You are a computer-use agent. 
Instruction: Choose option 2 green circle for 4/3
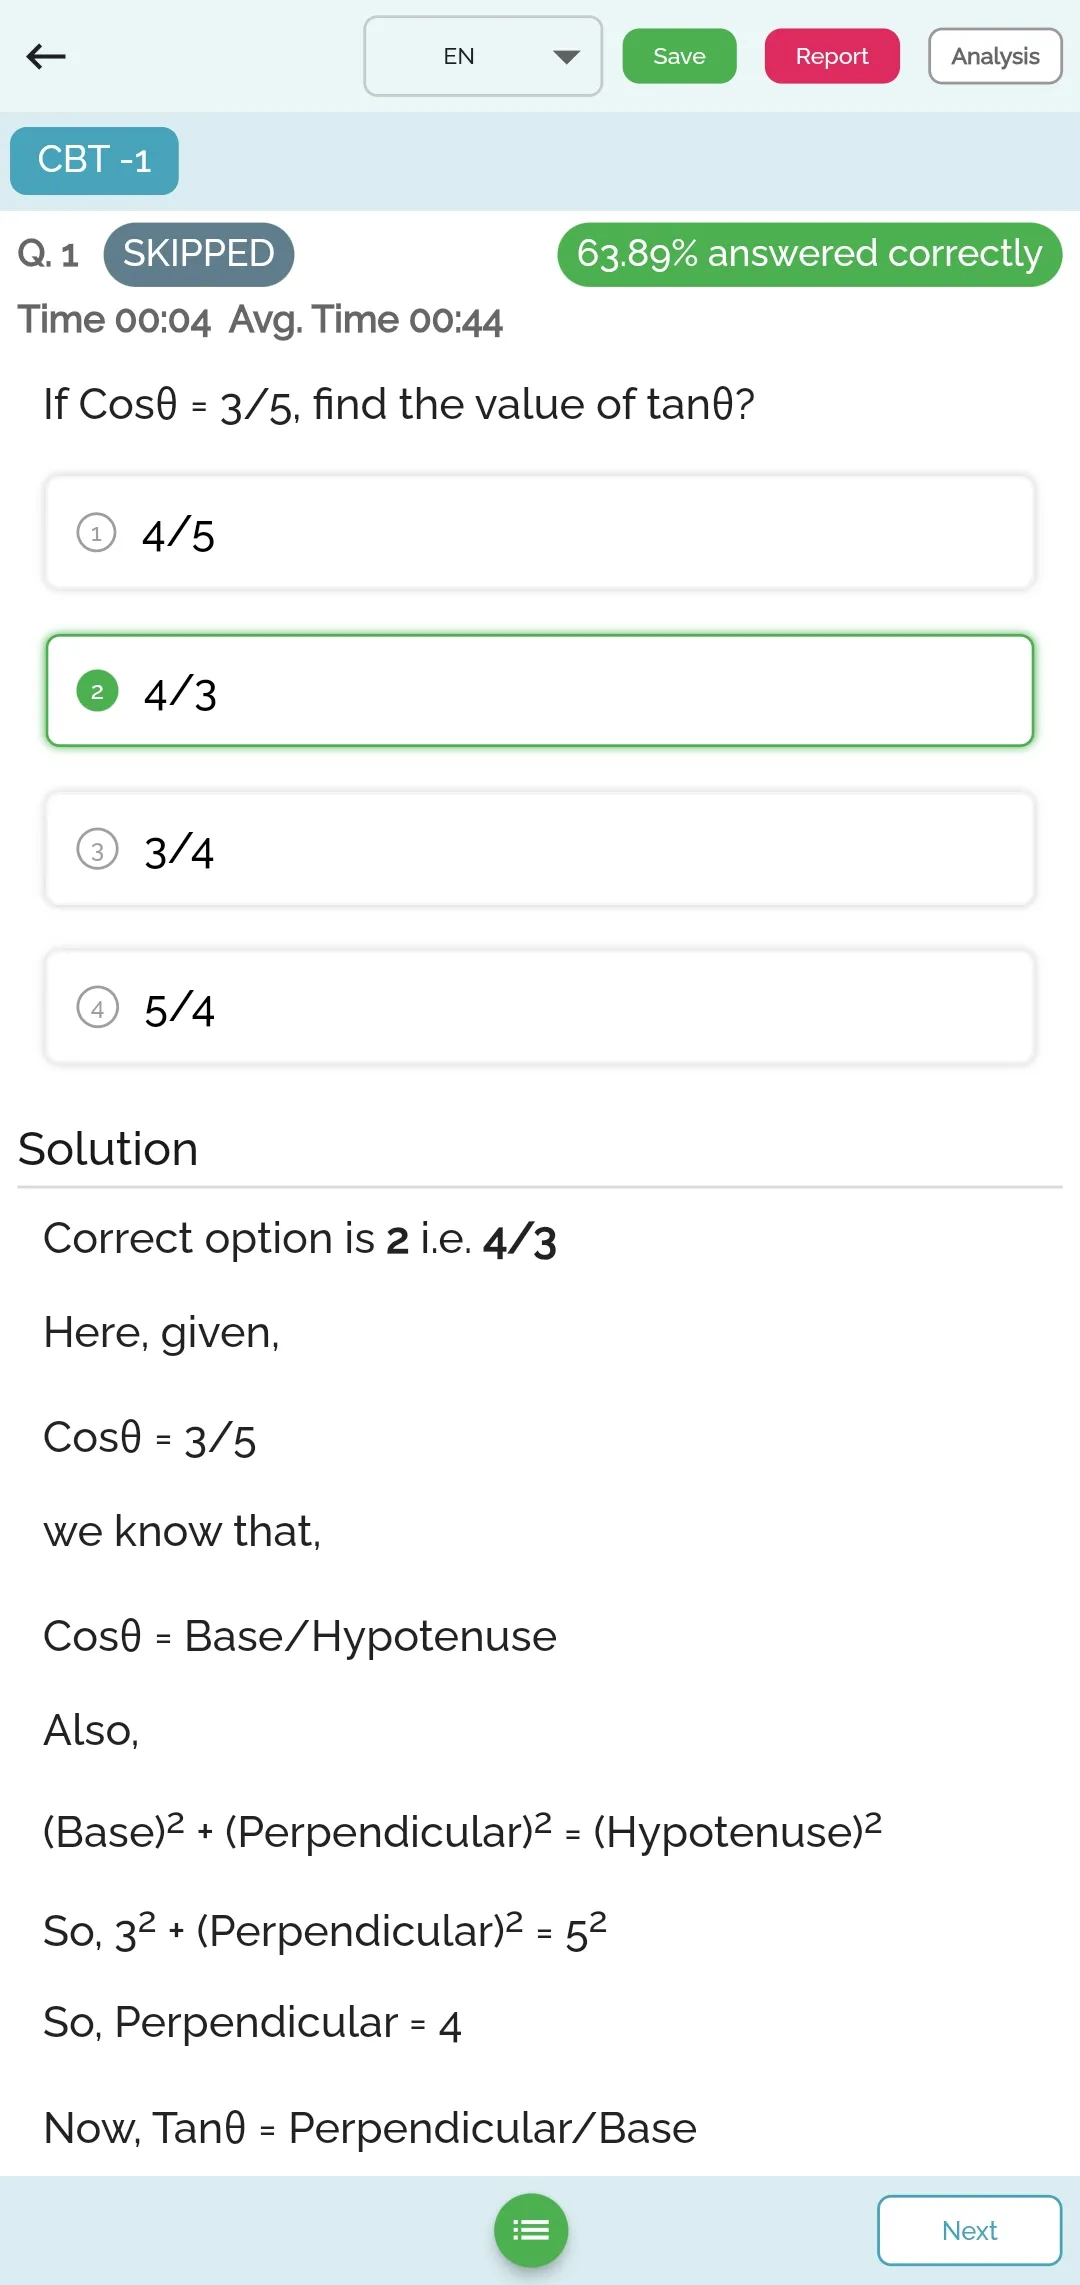(97, 691)
